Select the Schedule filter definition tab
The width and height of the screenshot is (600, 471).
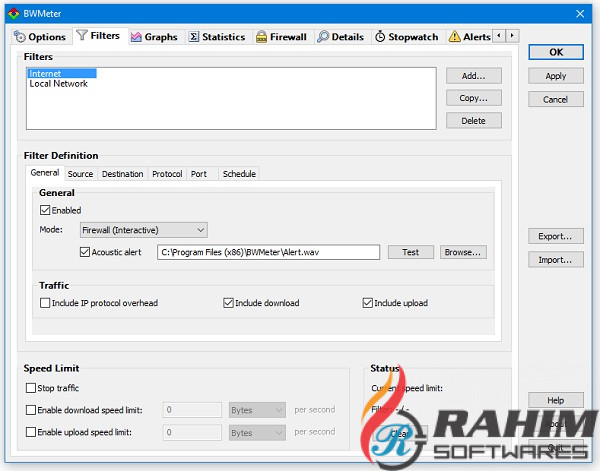tap(239, 174)
